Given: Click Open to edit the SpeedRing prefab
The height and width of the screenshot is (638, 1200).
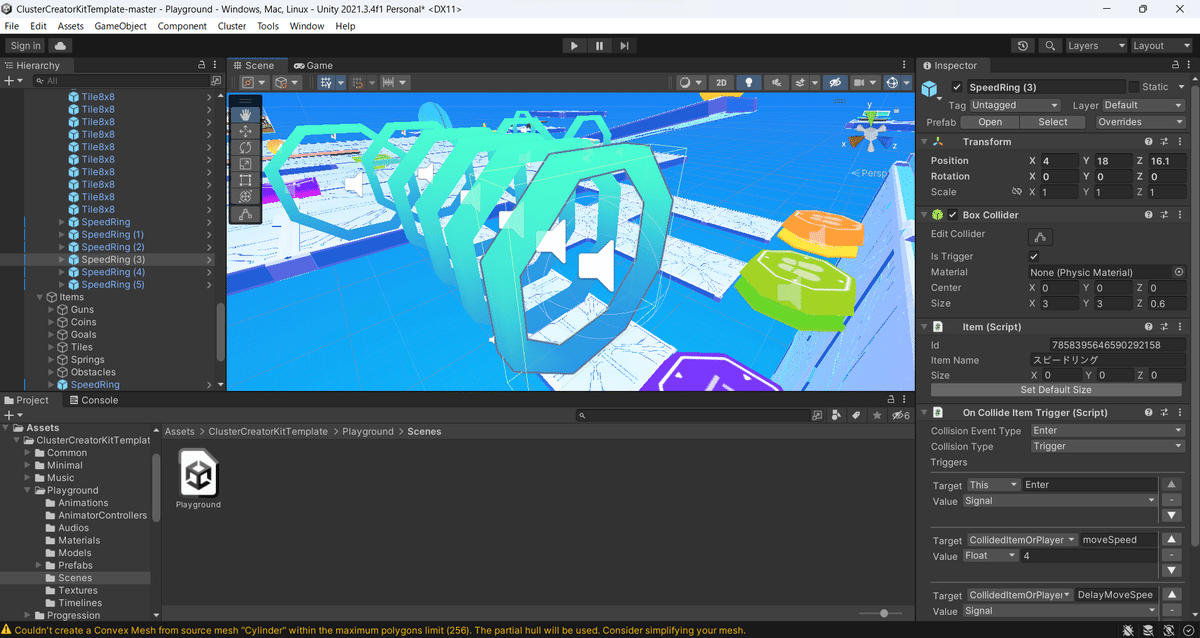Looking at the screenshot, I should click(989, 121).
